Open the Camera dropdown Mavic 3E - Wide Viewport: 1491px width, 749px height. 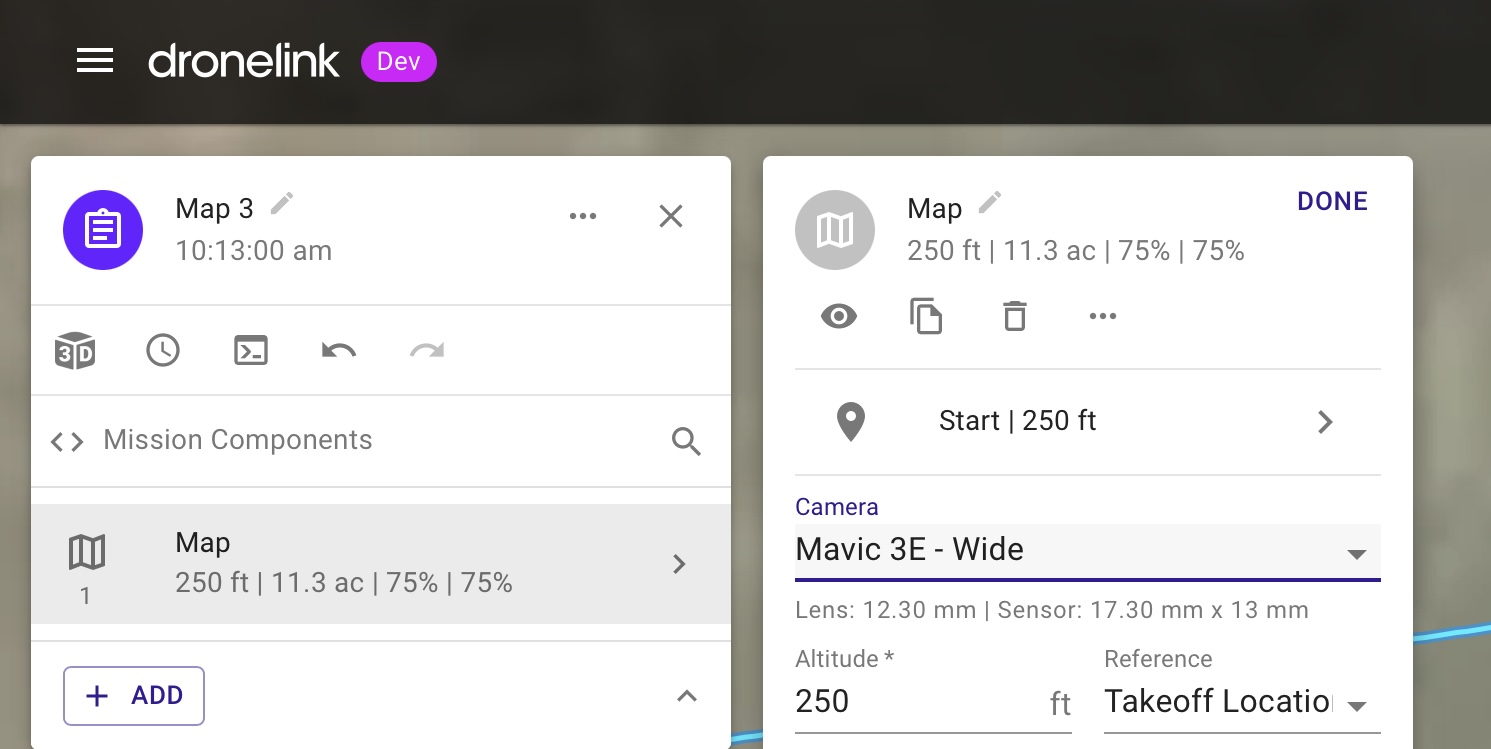(x=1087, y=551)
